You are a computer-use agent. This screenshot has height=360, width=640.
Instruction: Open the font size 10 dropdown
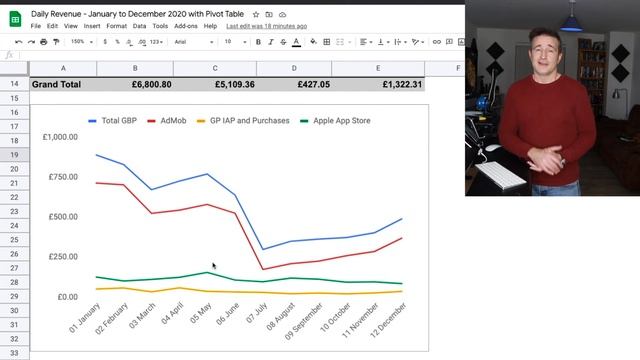pos(235,42)
